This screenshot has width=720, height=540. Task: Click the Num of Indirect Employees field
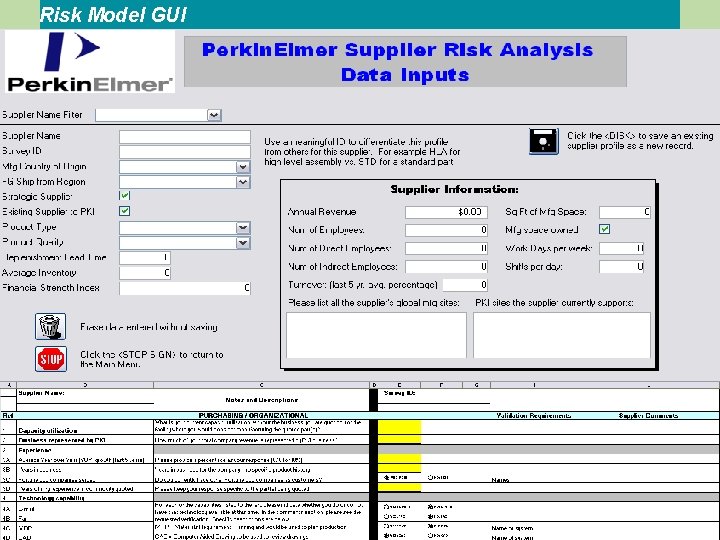pos(446,267)
